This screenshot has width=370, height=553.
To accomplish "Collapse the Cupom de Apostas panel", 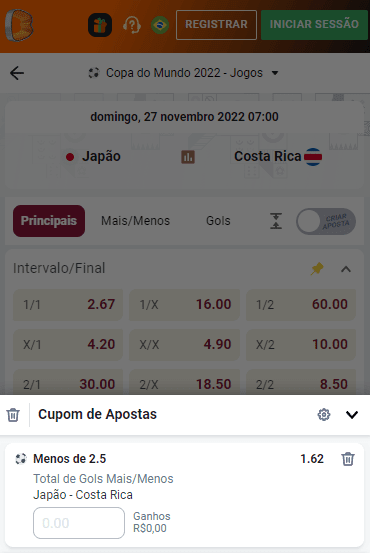I will click(x=352, y=415).
